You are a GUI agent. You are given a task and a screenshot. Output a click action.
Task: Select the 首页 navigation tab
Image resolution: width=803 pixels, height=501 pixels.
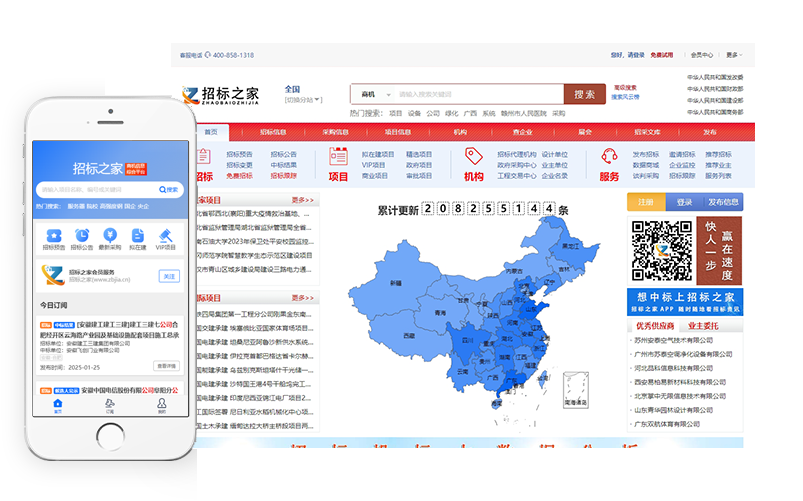coord(210,132)
